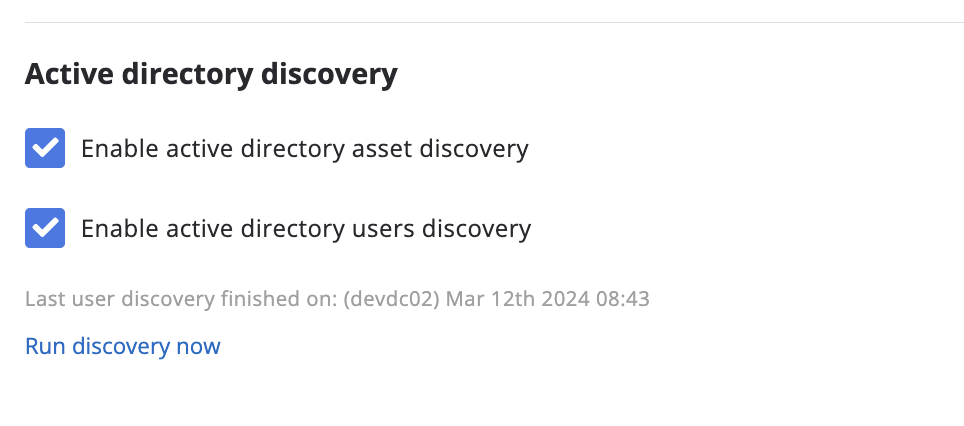Click the Mar 12th 2024 08:43 timestamp
964x426 pixels.
pyautogui.click(x=548, y=298)
